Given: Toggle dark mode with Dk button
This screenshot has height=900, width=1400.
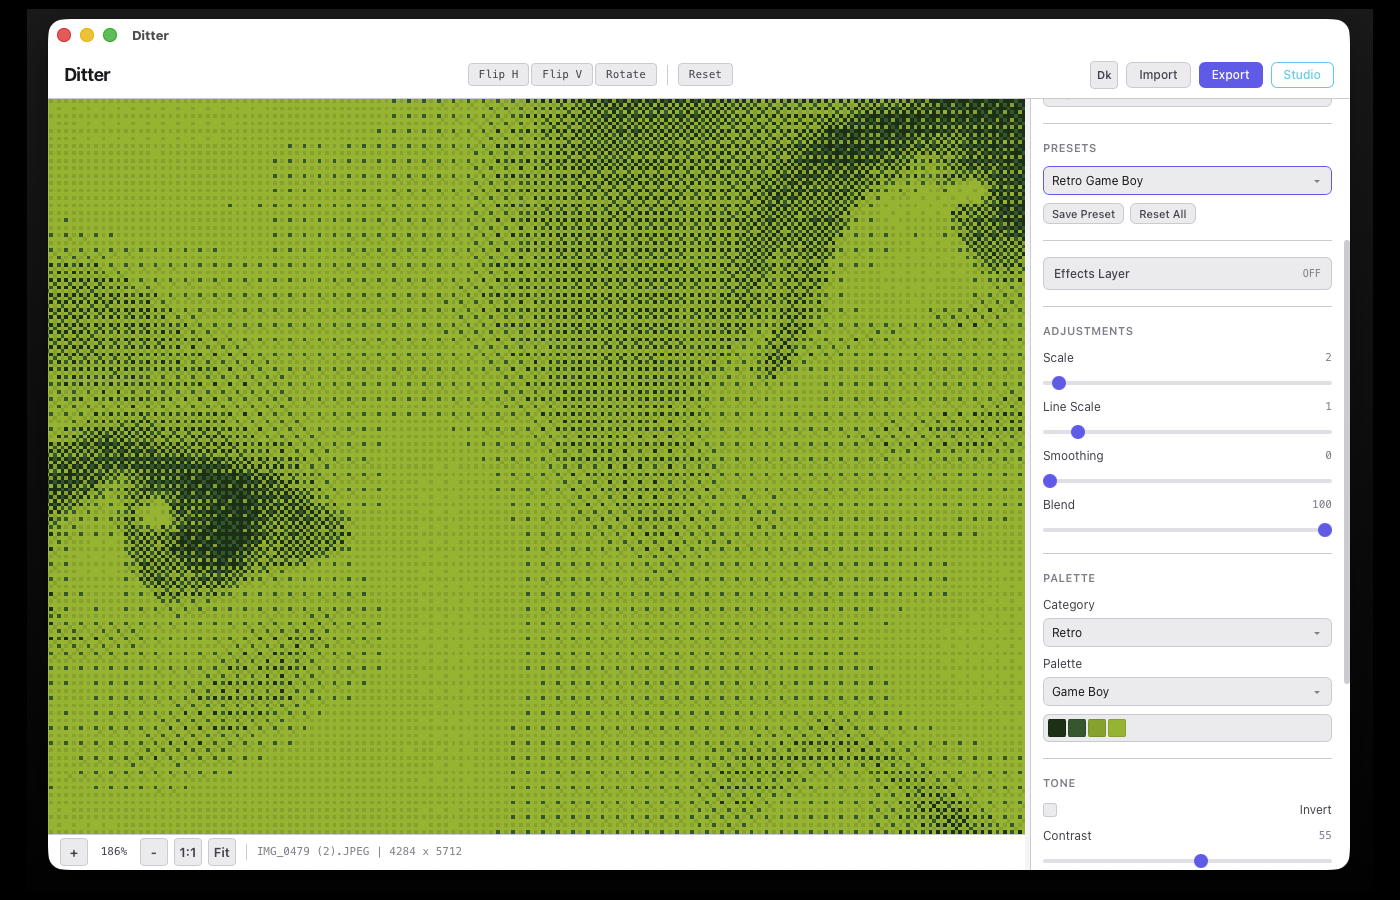Looking at the screenshot, I should 1104,75.
